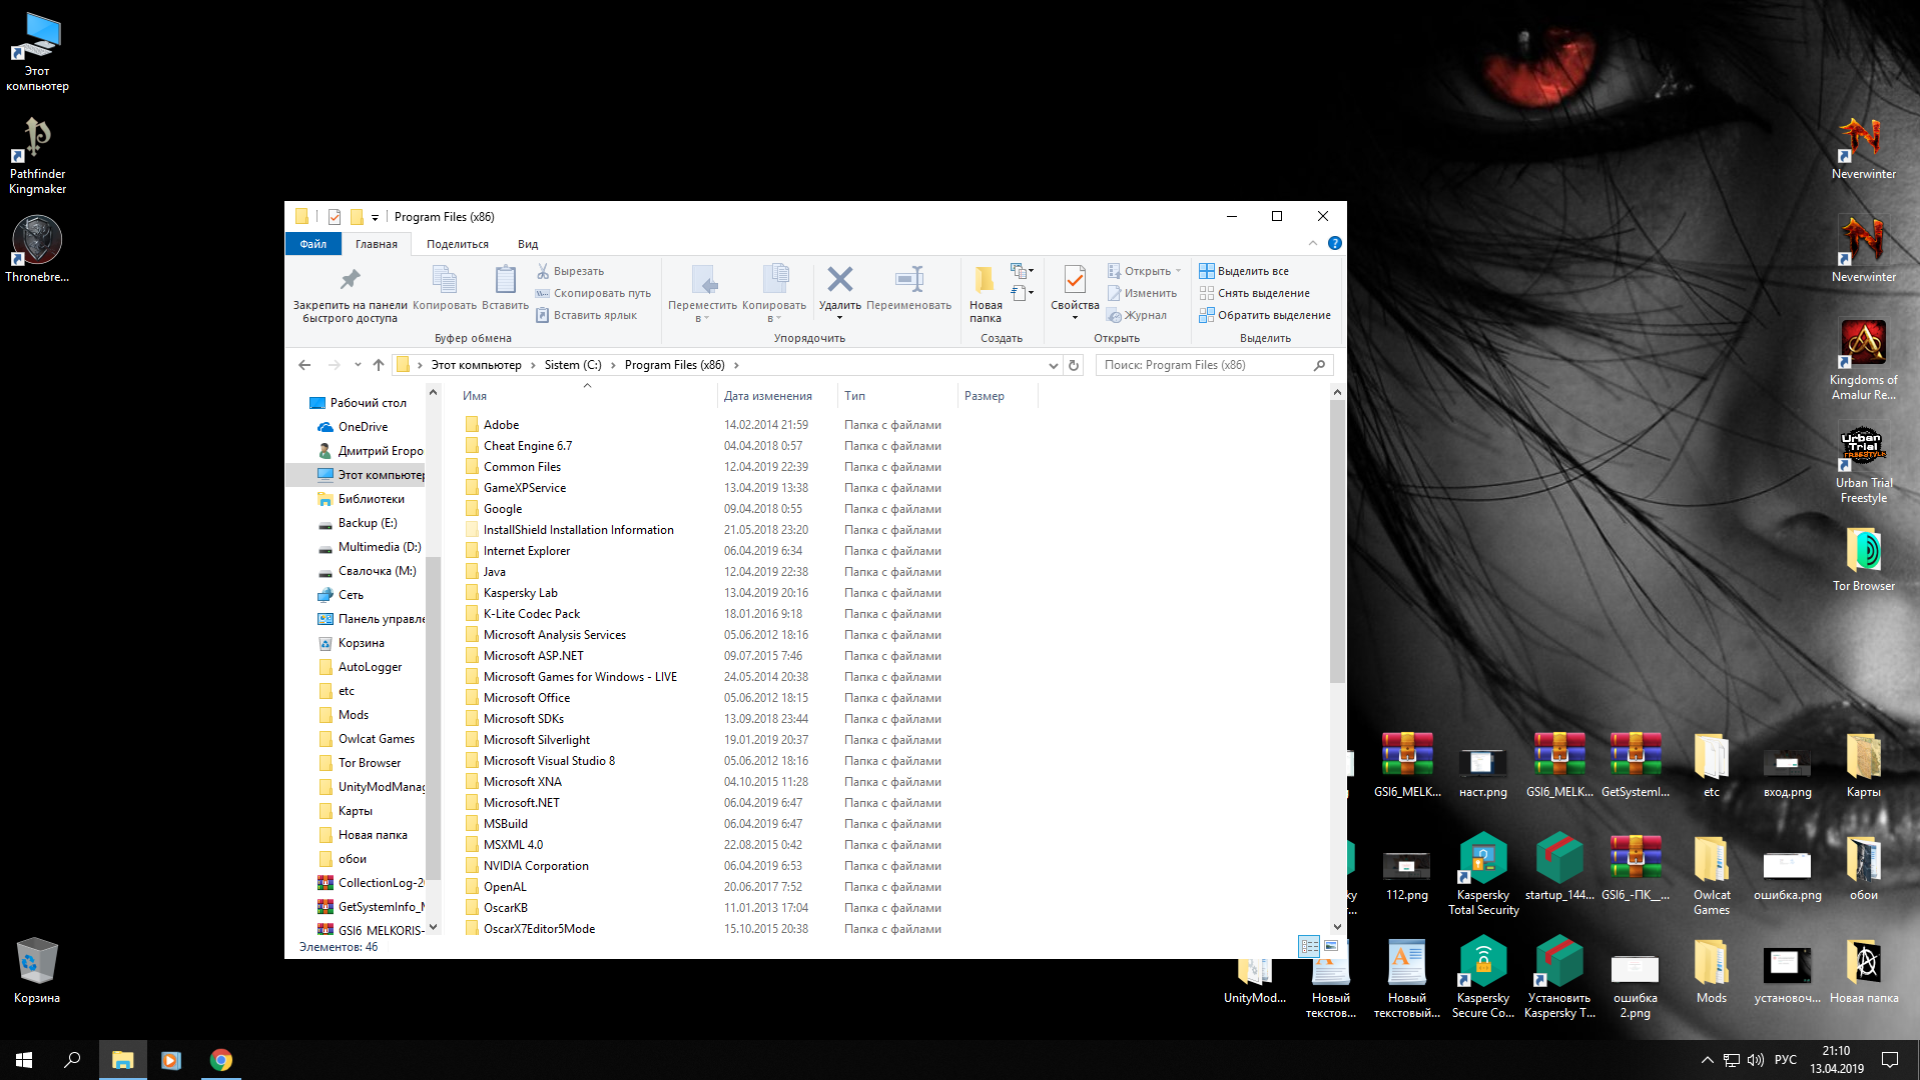Click the file list vertical scrollbar
Screen dimensions: 1920x1080
(x=1337, y=540)
